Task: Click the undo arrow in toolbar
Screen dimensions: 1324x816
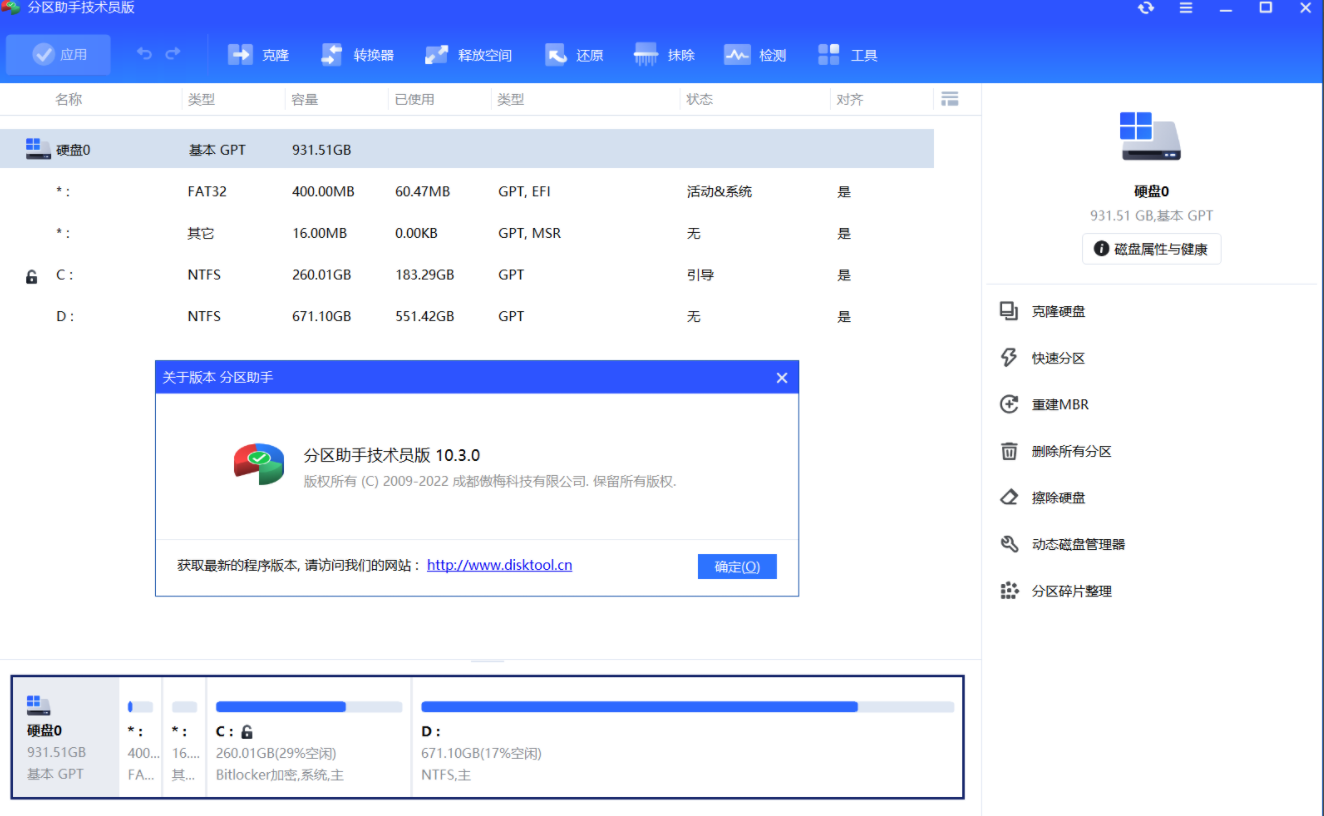Action: point(145,54)
